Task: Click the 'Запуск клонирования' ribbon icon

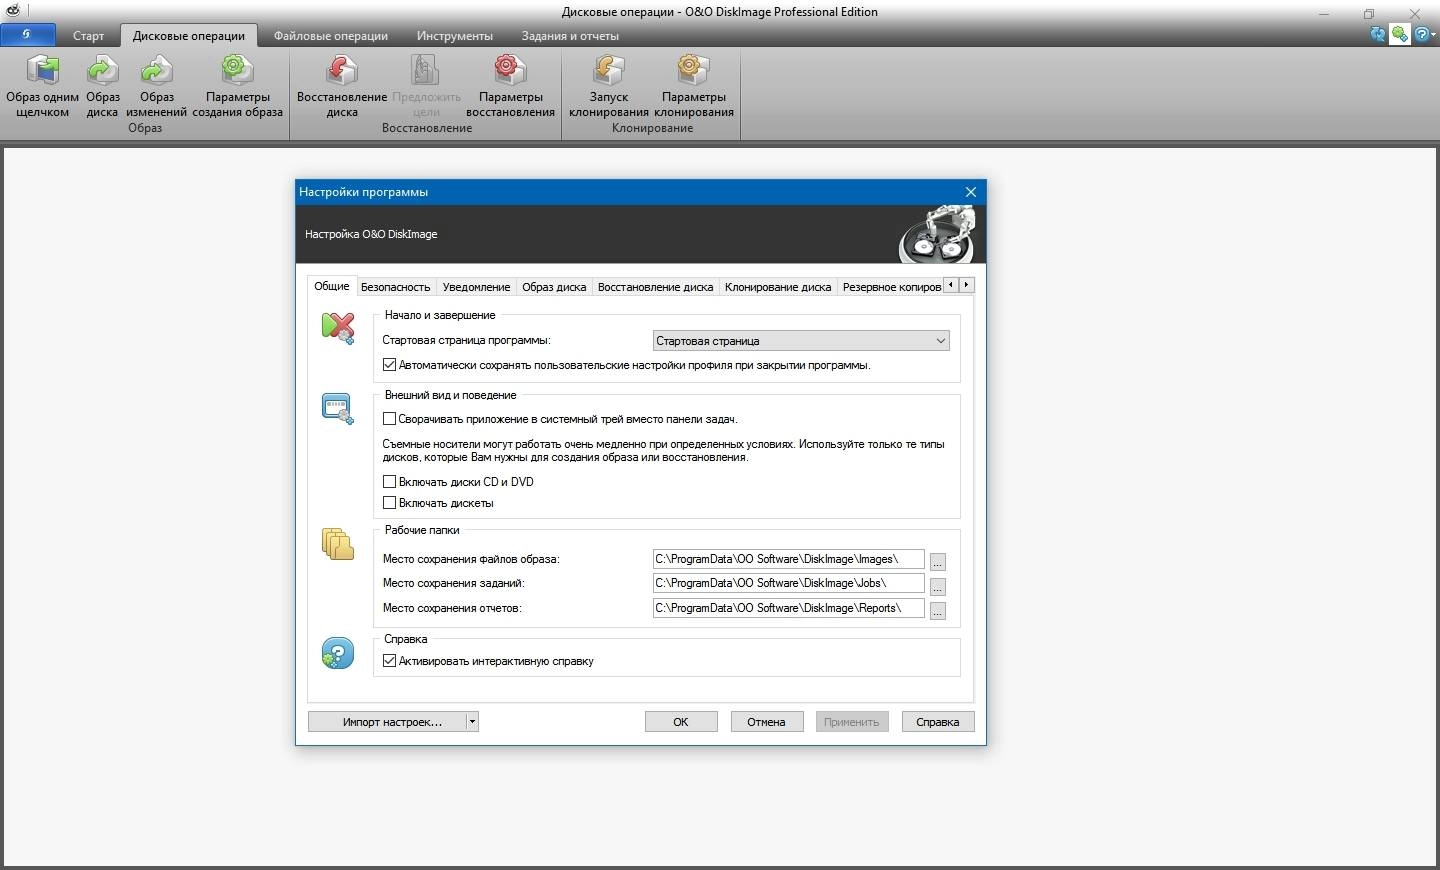Action: [x=609, y=70]
